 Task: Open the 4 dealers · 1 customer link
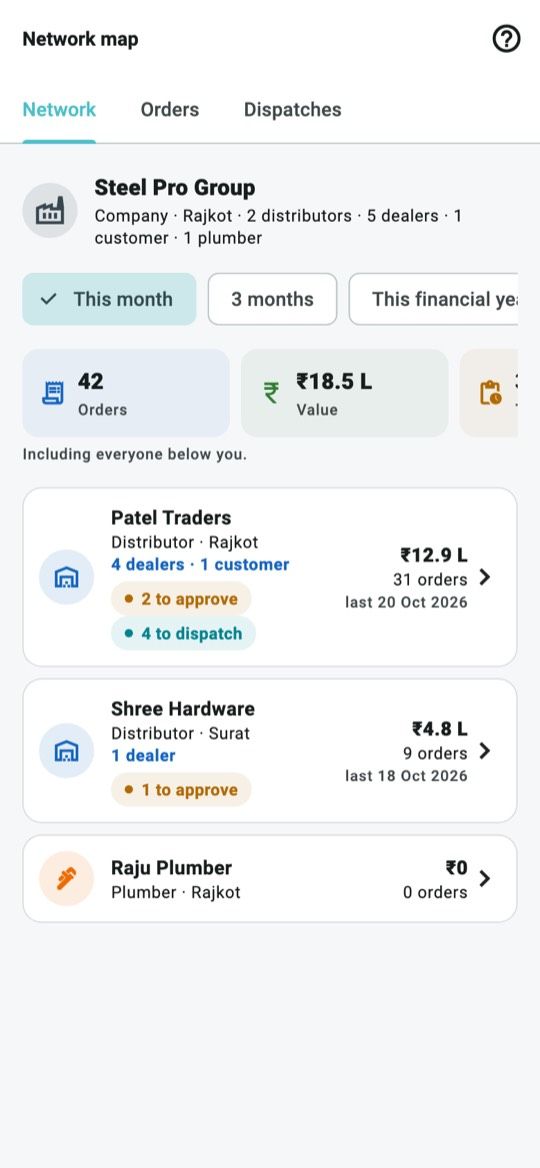(x=200, y=565)
